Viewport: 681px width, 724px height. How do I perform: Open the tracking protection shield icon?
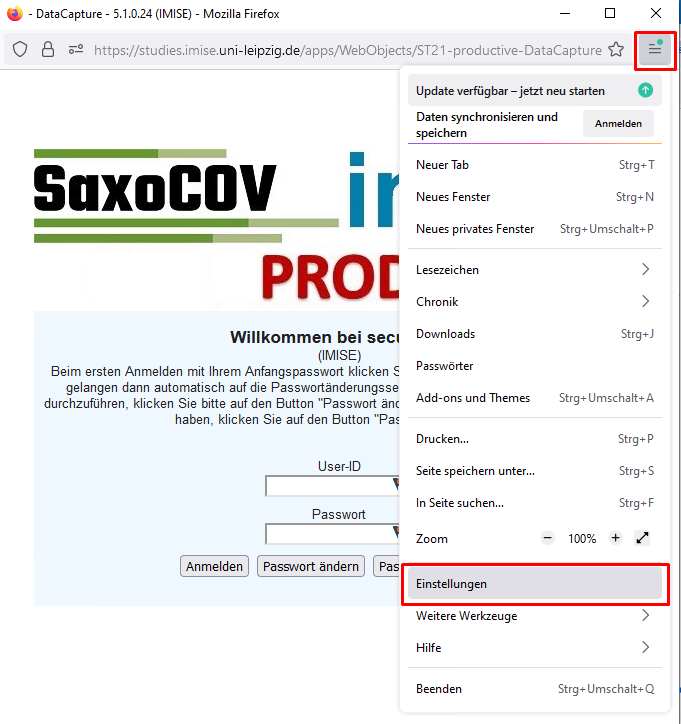[x=20, y=49]
